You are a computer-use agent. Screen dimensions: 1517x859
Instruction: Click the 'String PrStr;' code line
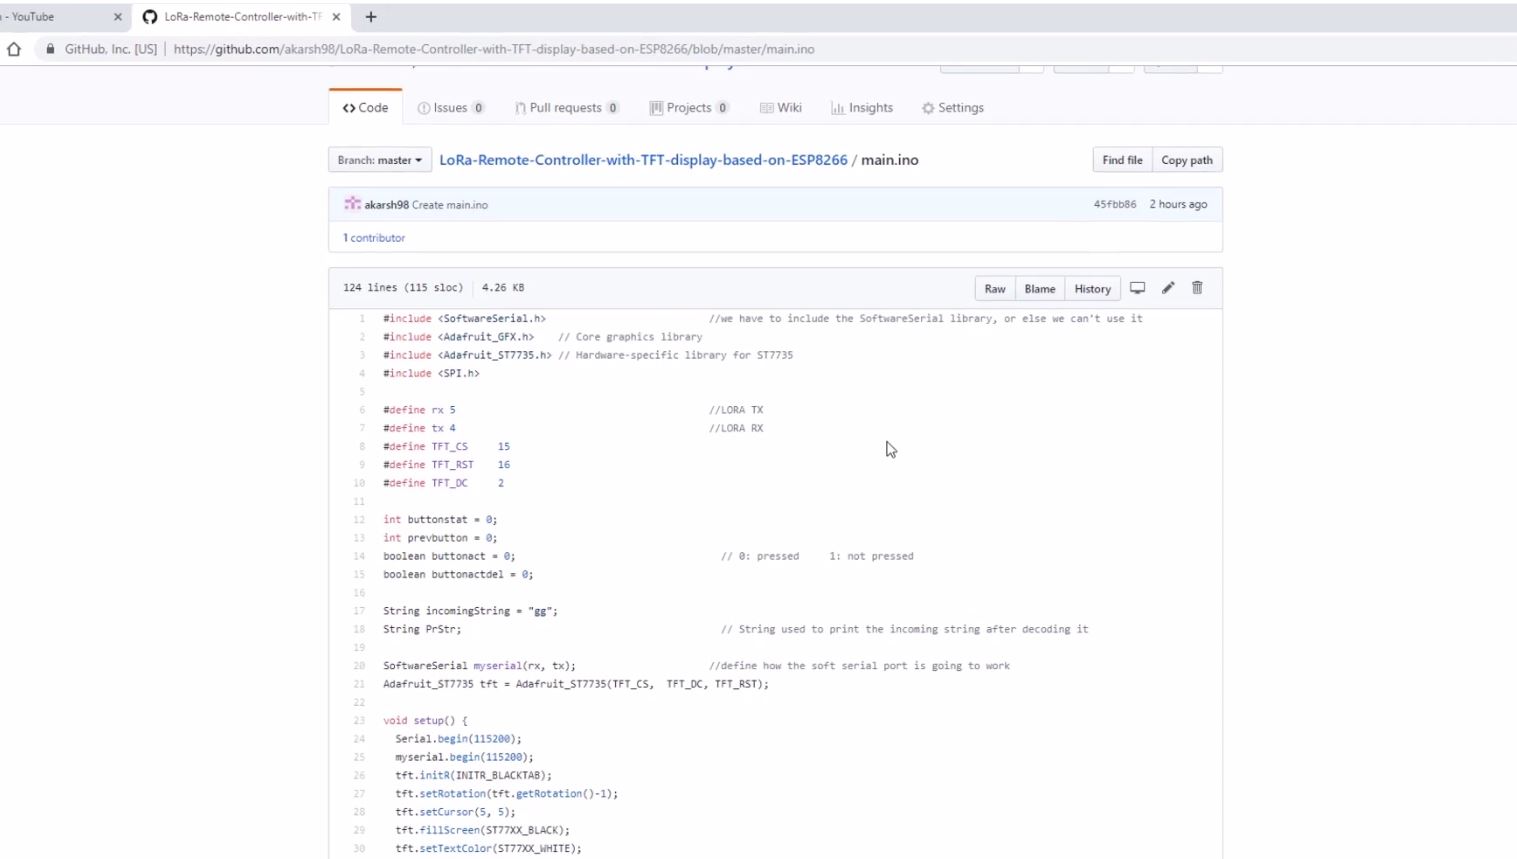point(422,629)
